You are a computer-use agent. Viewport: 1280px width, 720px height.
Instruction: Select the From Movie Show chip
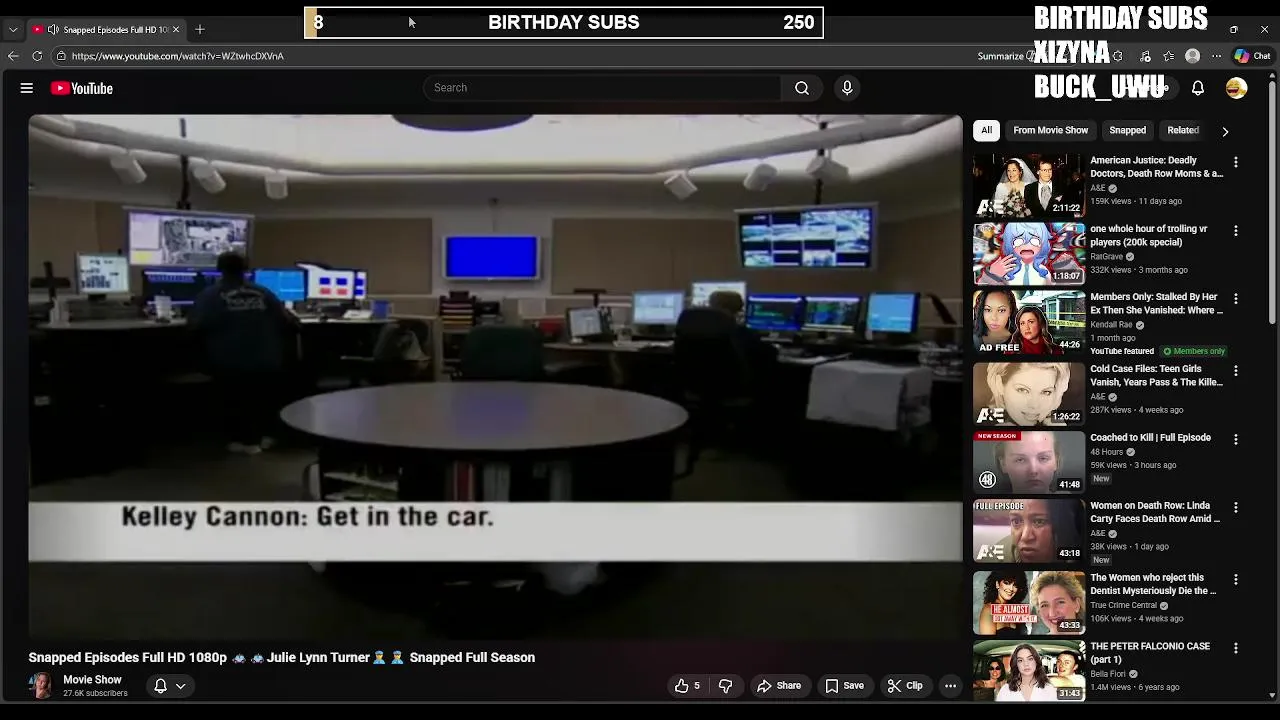point(1050,130)
